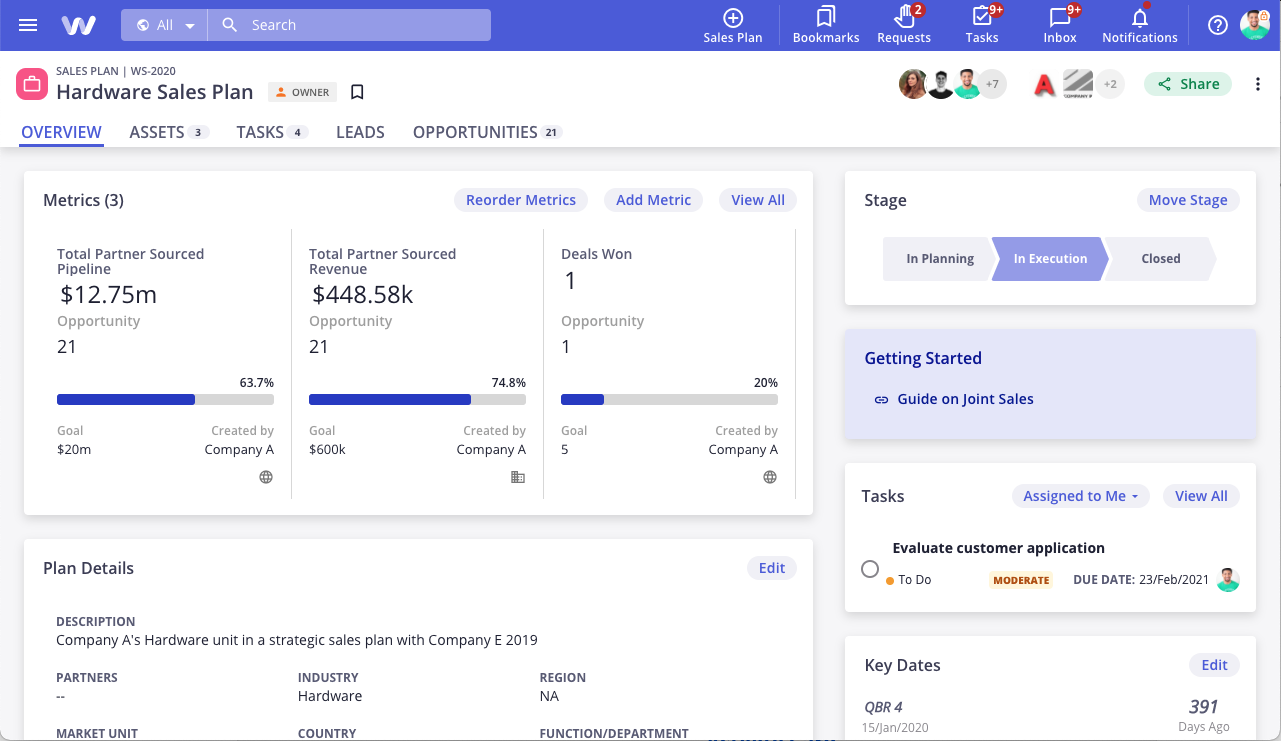1281x741 pixels.
Task: Click View All in Tasks panel
Action: 1201,496
